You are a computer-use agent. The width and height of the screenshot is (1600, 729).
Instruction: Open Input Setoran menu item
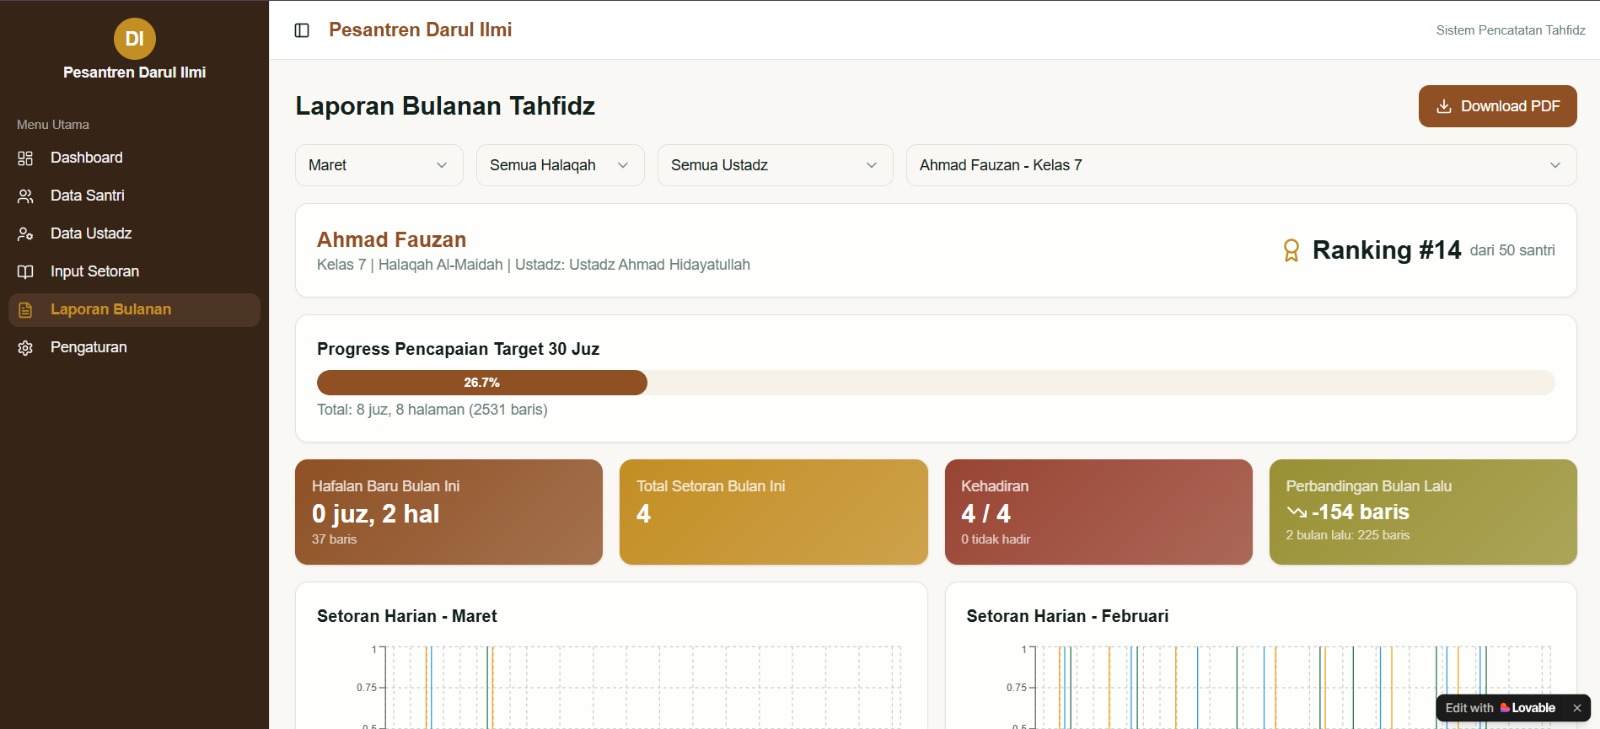pos(95,272)
